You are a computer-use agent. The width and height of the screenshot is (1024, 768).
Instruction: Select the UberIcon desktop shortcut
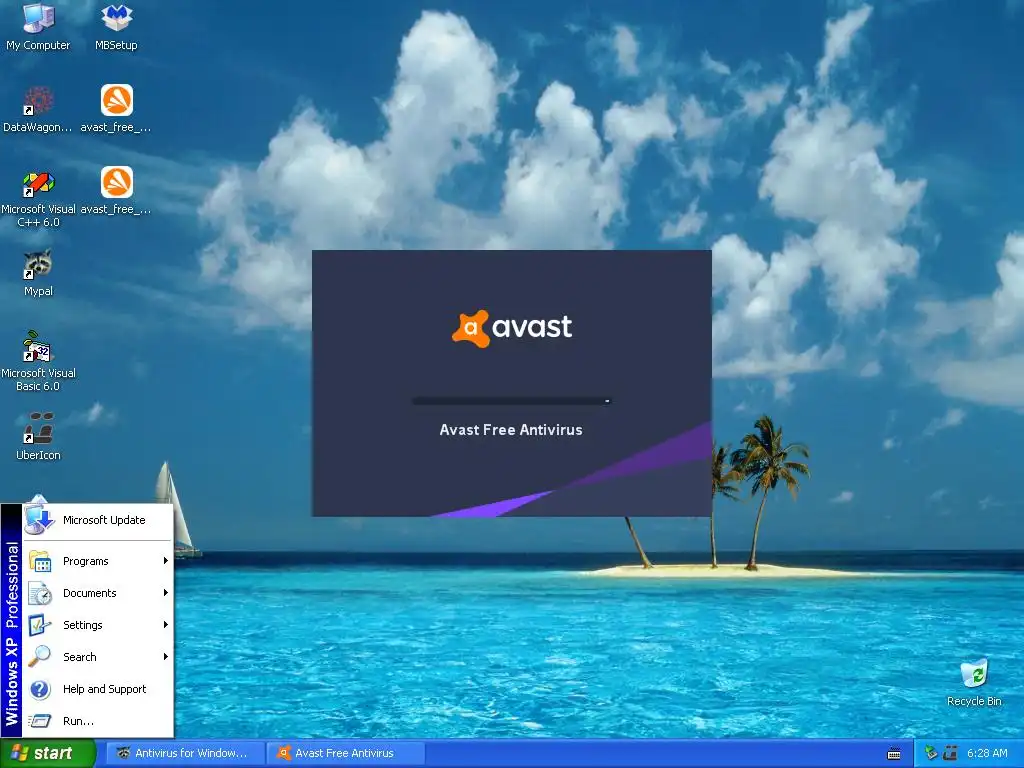38,436
